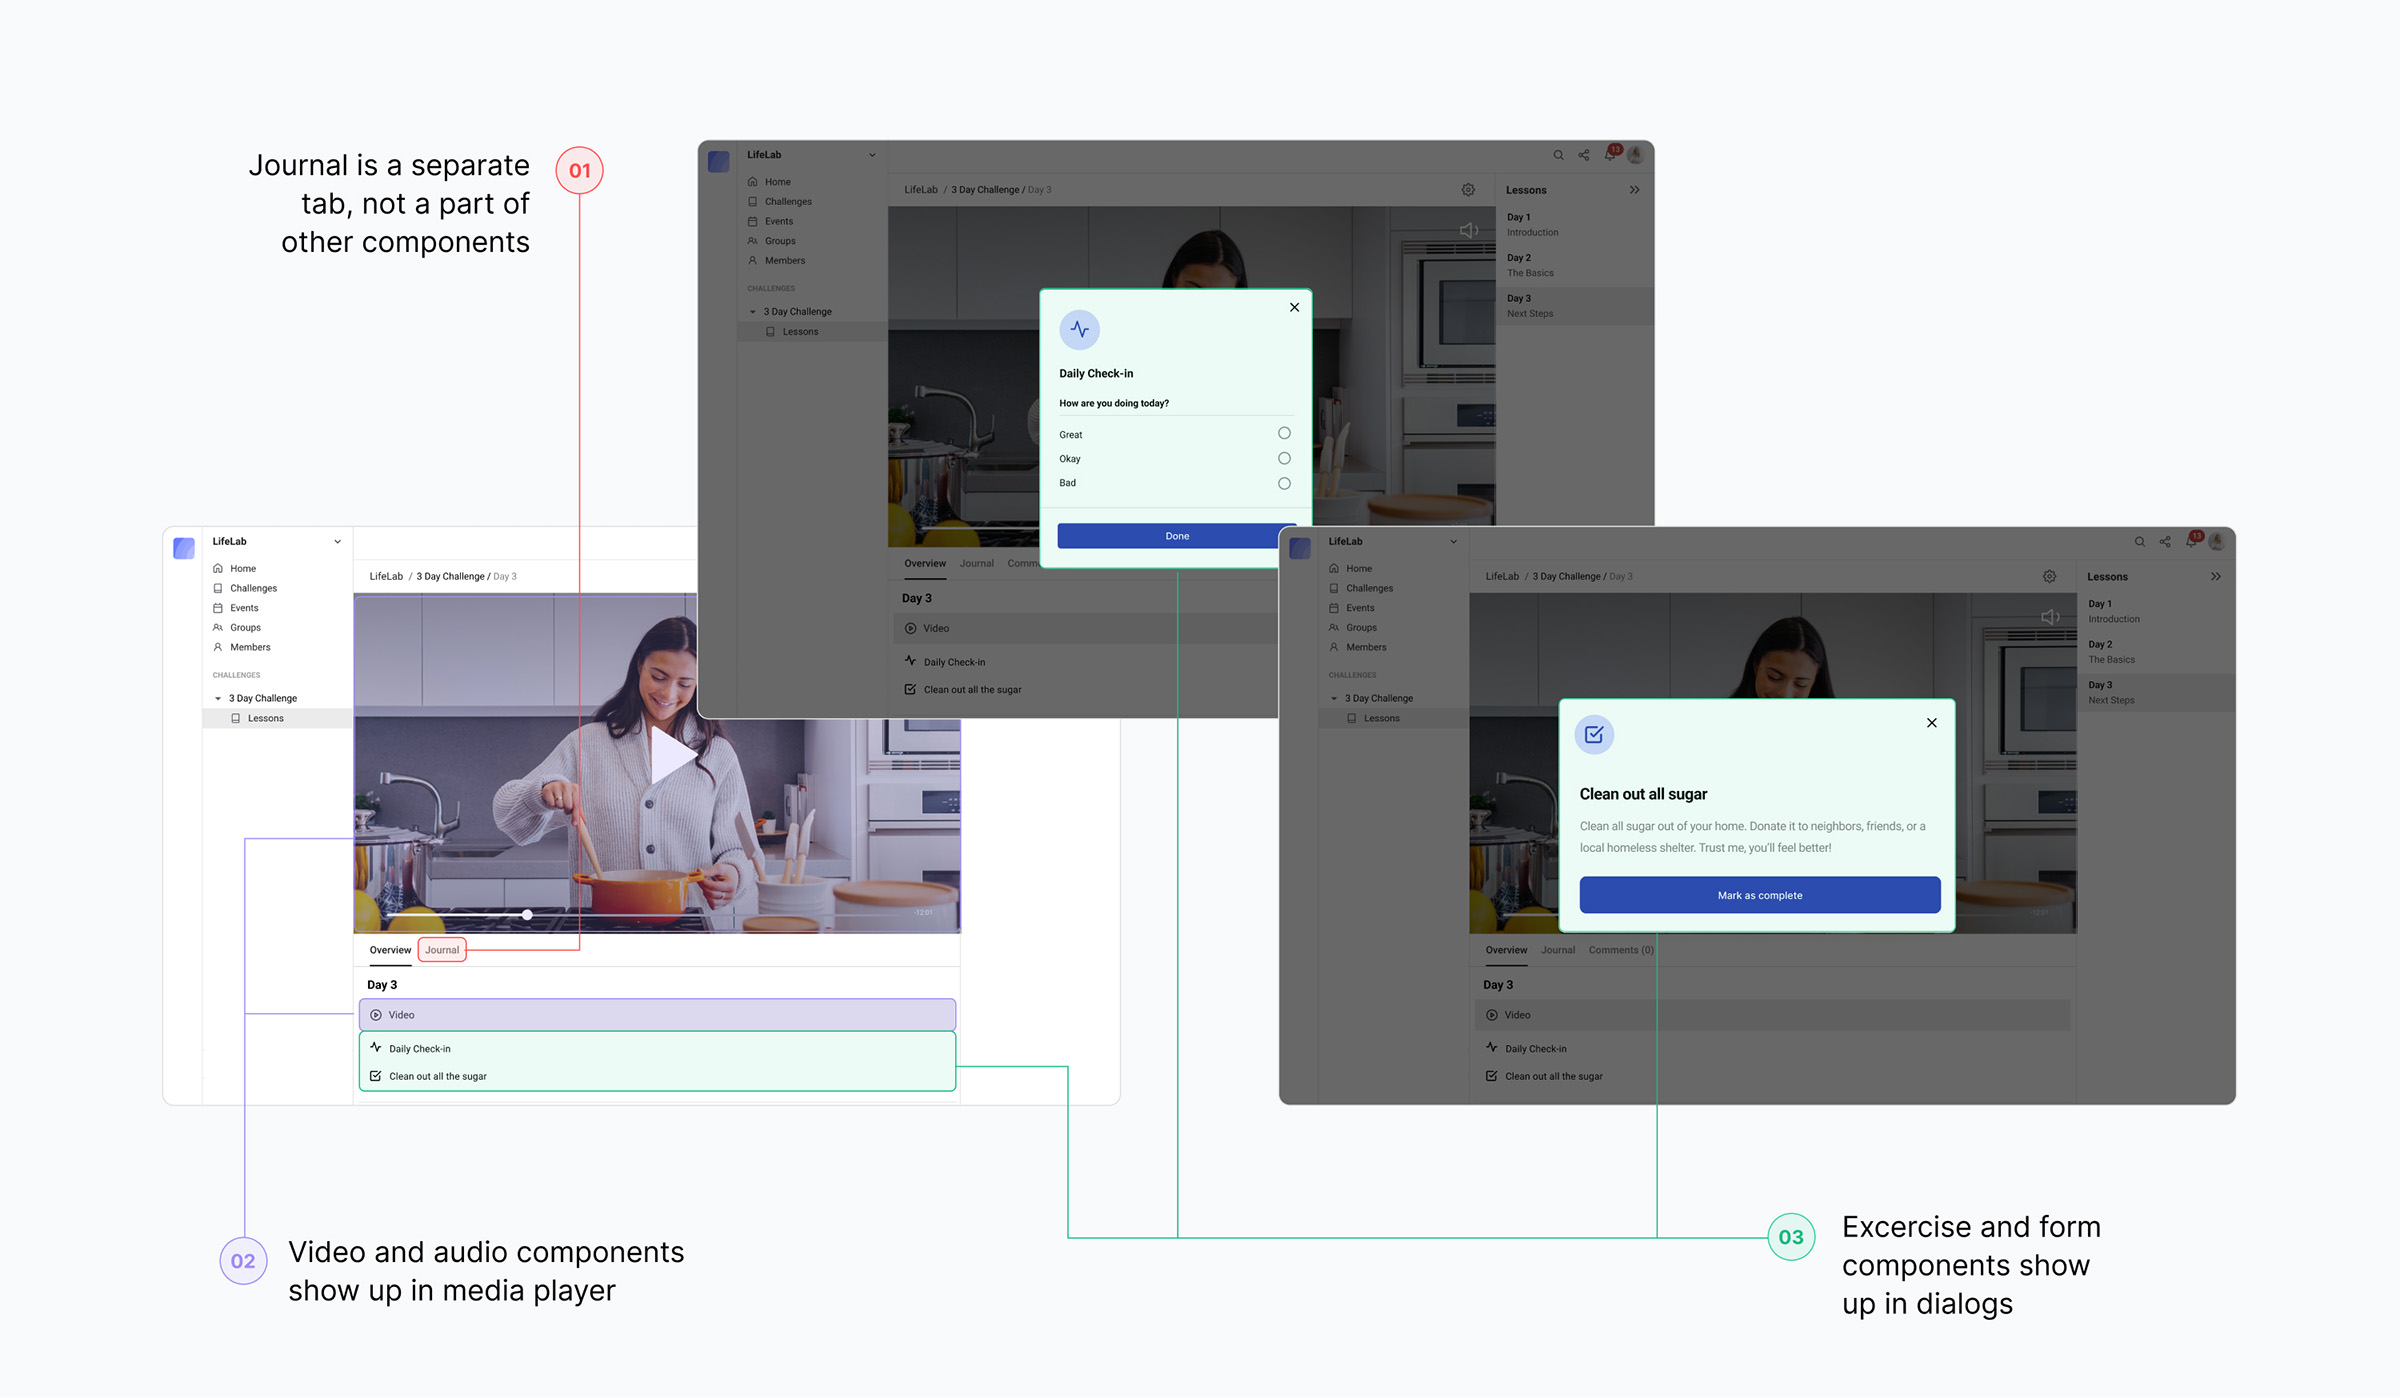
Task: Click settings gear next to Day 3 breadcrumb
Action: [x=1468, y=190]
